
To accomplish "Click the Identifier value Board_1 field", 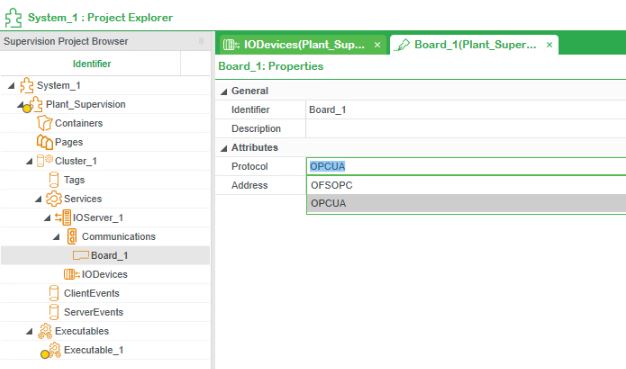I will [x=466, y=109].
